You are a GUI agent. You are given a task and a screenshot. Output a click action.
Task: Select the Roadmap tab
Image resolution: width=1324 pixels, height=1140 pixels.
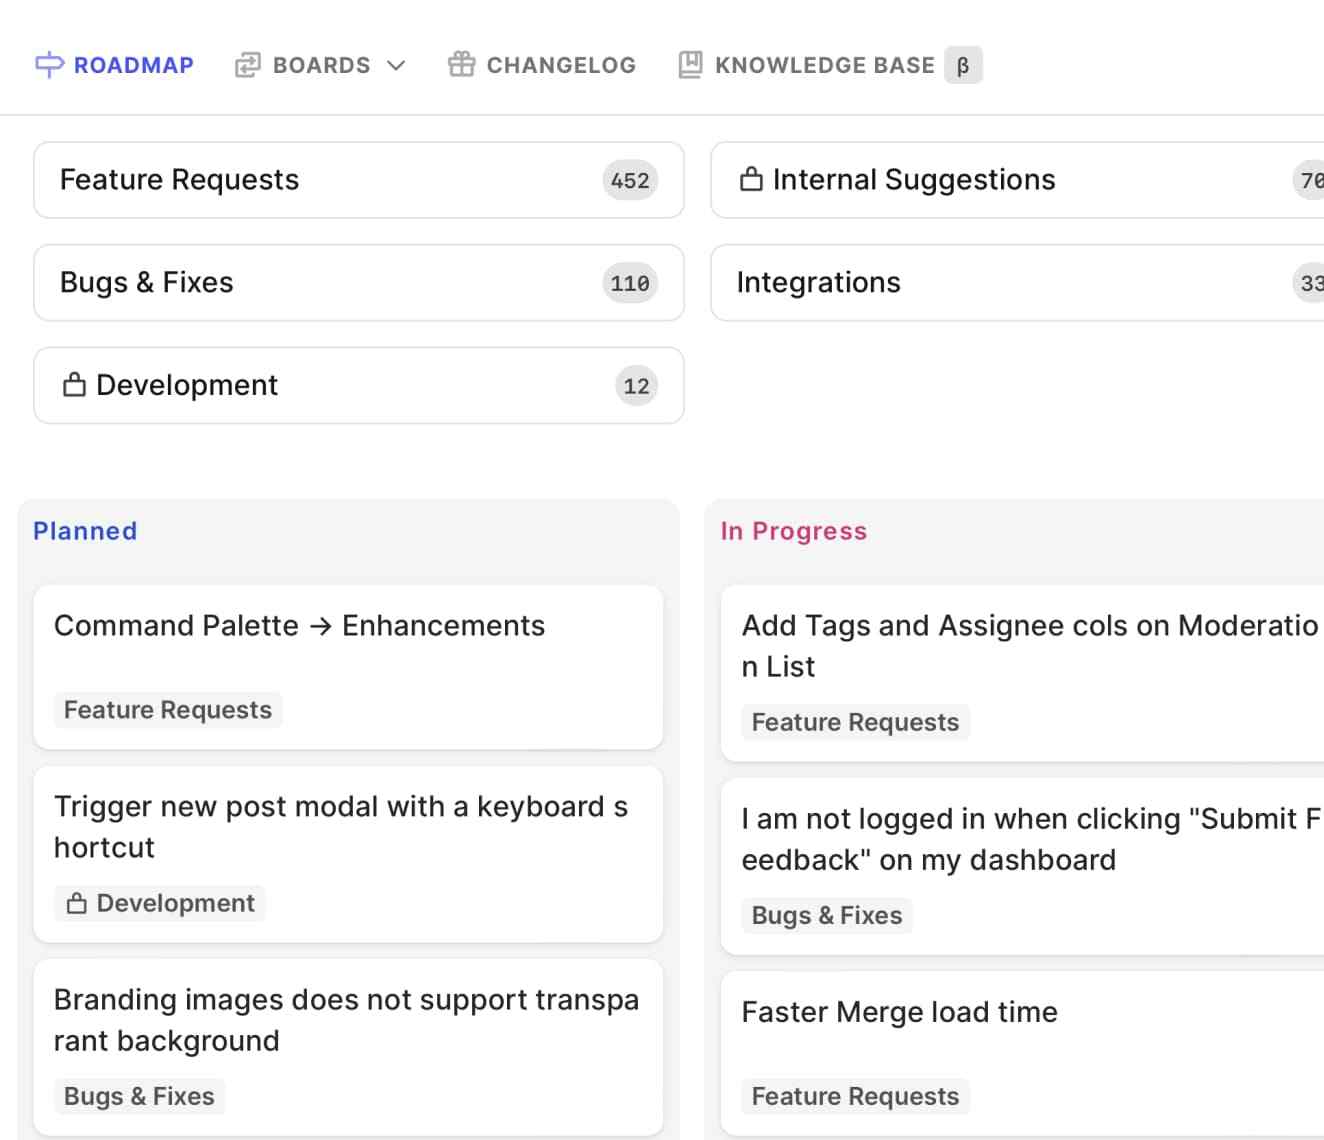[x=114, y=64]
